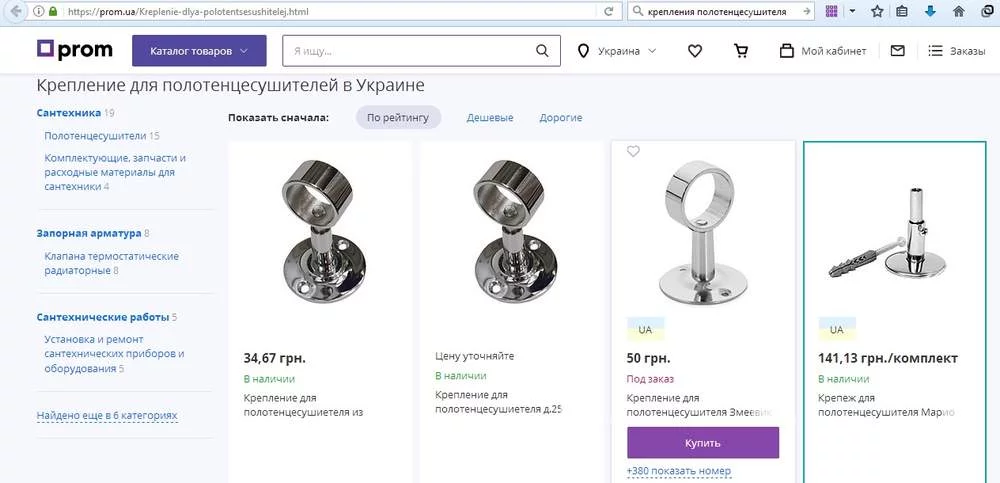Sort products by 'Дешевые'
Screen dimensions: 1000x483
coord(490,118)
